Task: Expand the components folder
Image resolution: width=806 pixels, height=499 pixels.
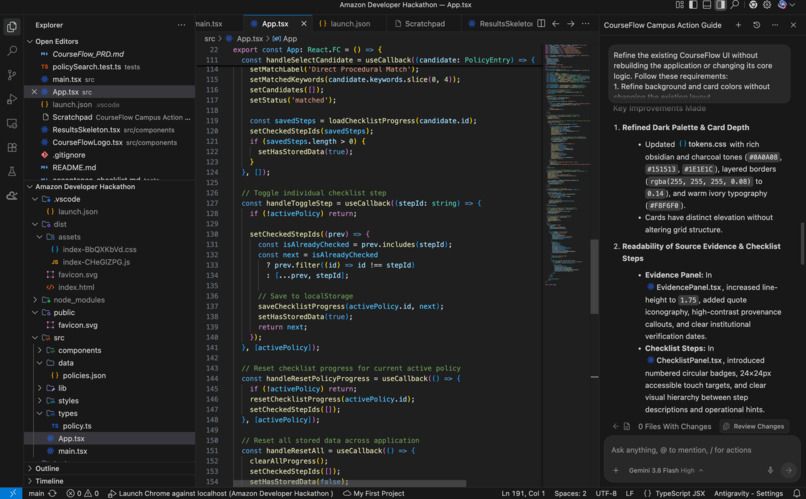Action: [40, 350]
